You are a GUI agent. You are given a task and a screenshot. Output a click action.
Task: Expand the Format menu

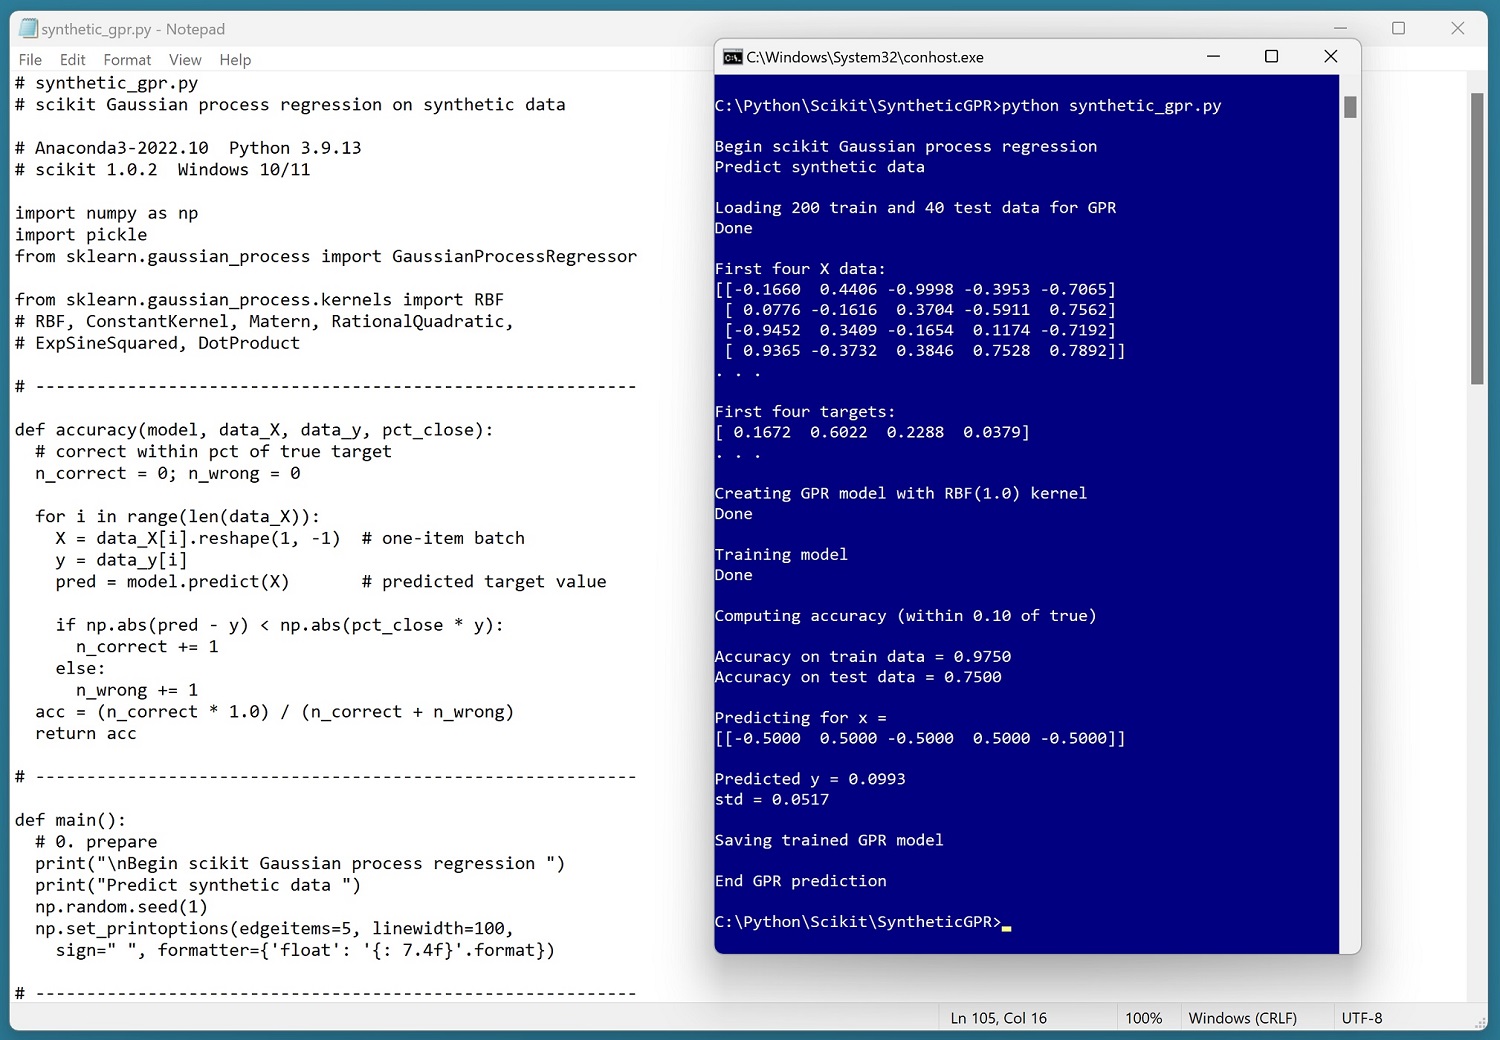coord(127,60)
